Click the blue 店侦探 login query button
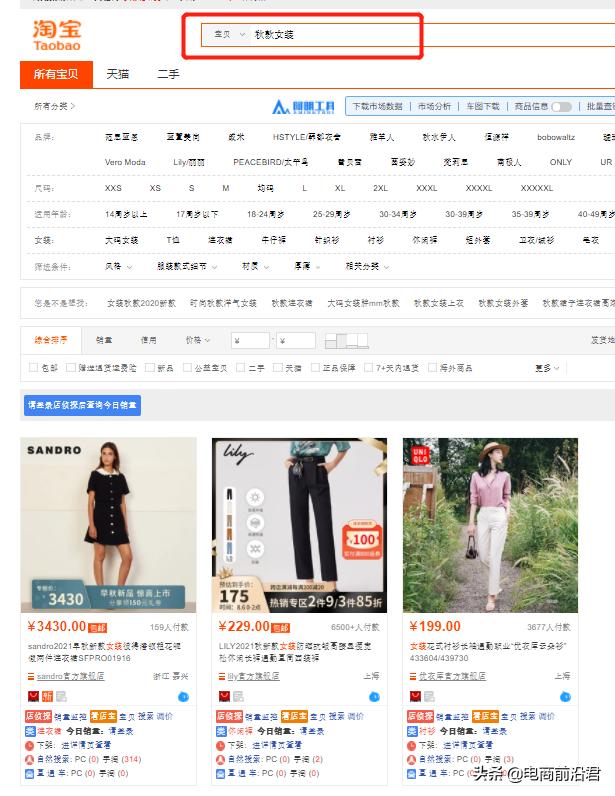 [82, 405]
